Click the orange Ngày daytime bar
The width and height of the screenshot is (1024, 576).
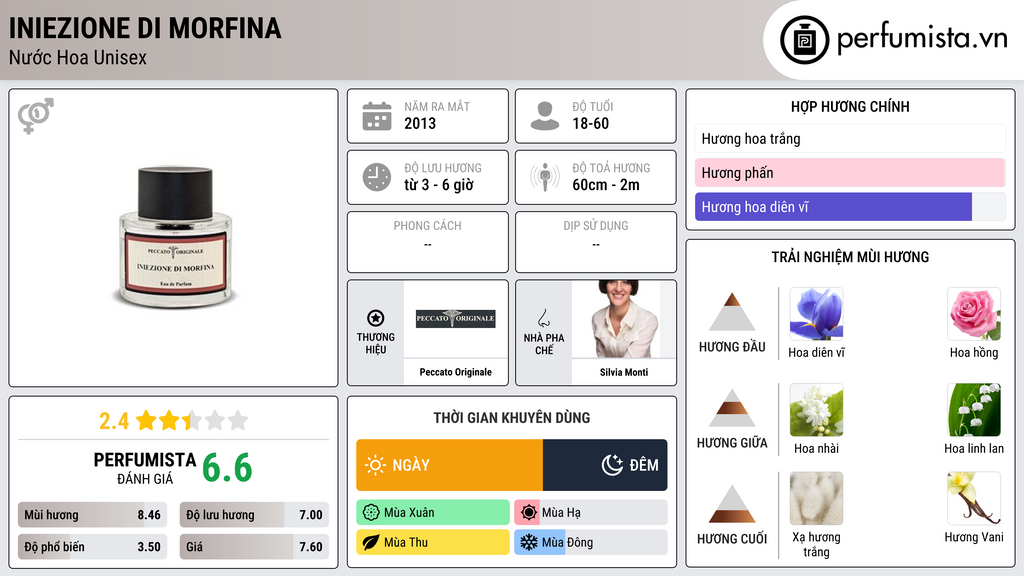pos(449,465)
